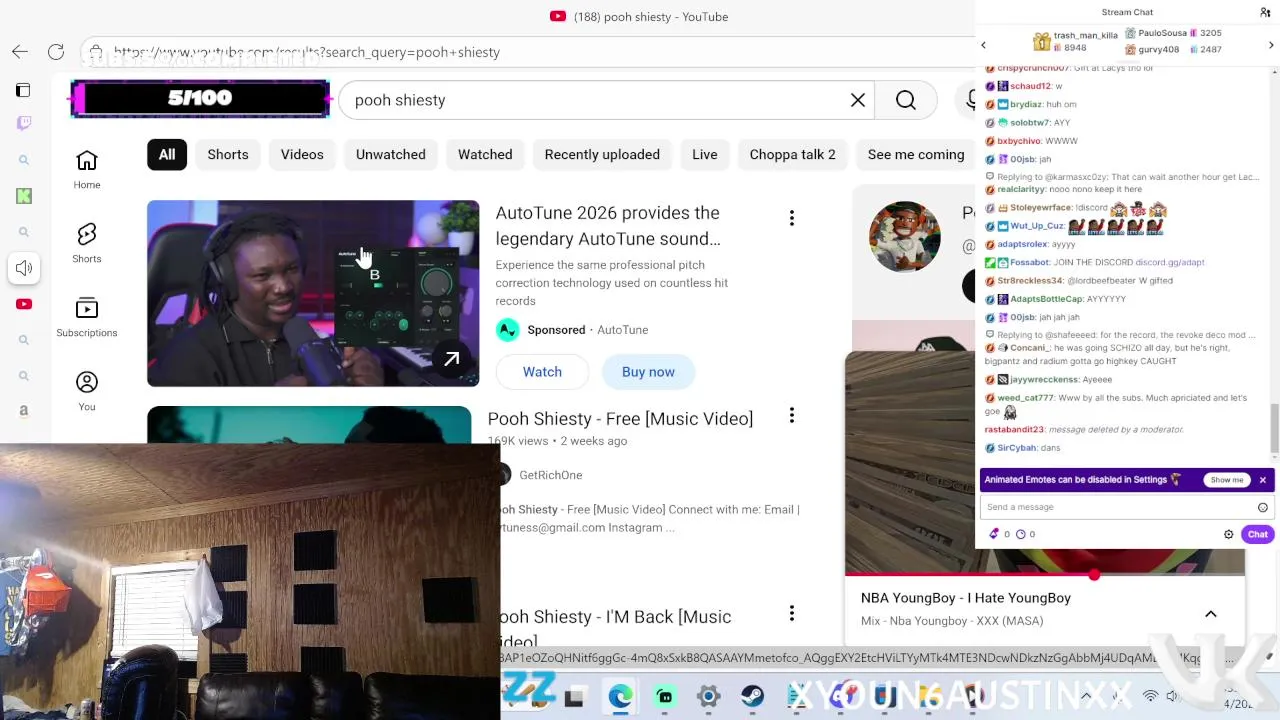This screenshot has height=720, width=1280.
Task: Click the Twitch chat scrollbar
Action: (1274, 428)
